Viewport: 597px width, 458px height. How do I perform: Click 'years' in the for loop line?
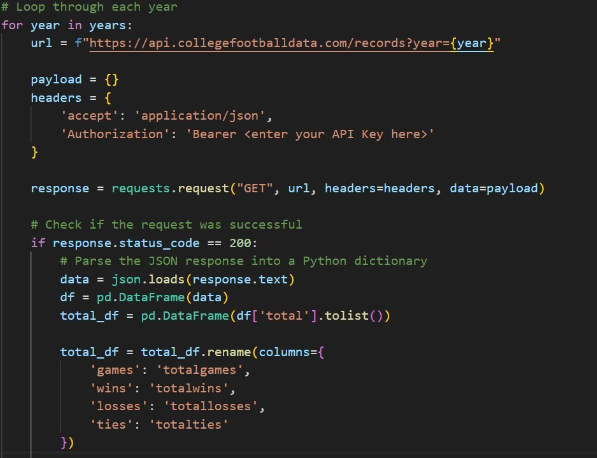(109, 25)
